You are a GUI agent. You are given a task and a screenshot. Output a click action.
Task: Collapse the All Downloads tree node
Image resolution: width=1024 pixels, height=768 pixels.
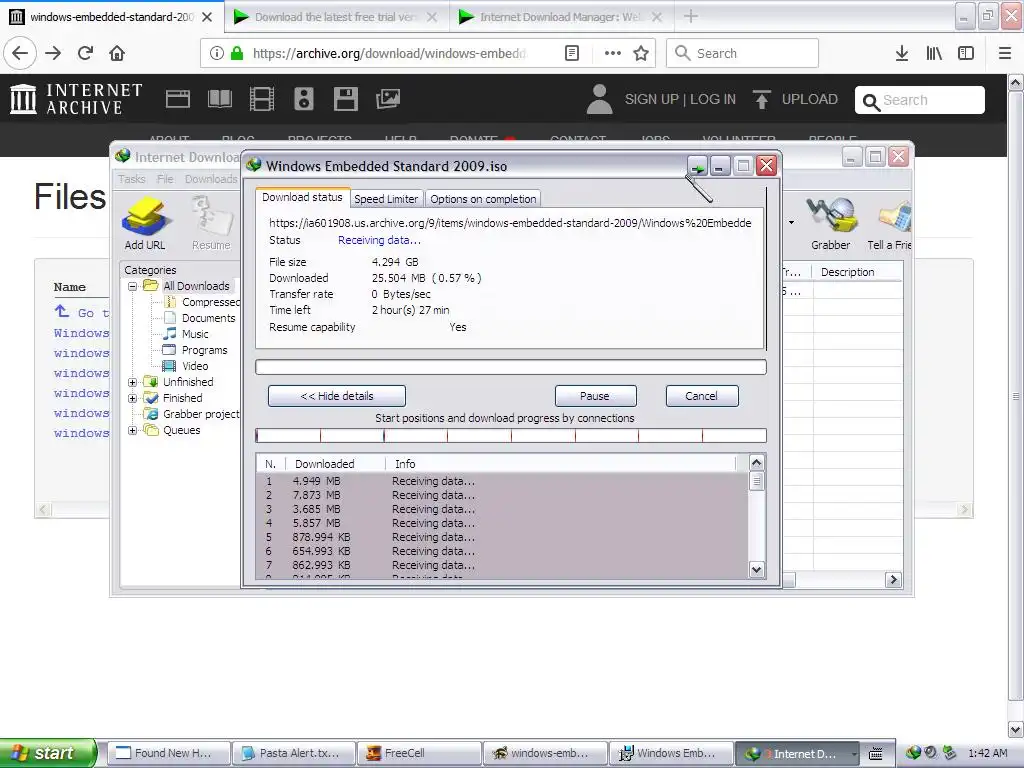tap(132, 286)
